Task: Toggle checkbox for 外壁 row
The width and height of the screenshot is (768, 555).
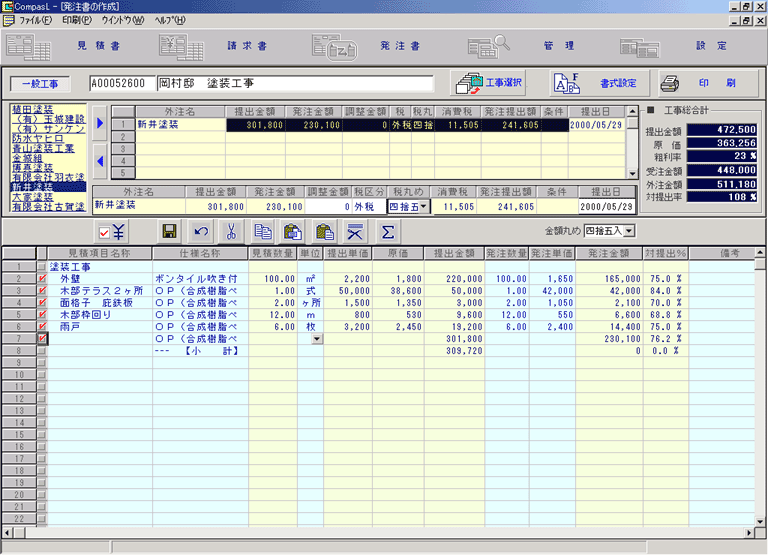Action: click(42, 278)
